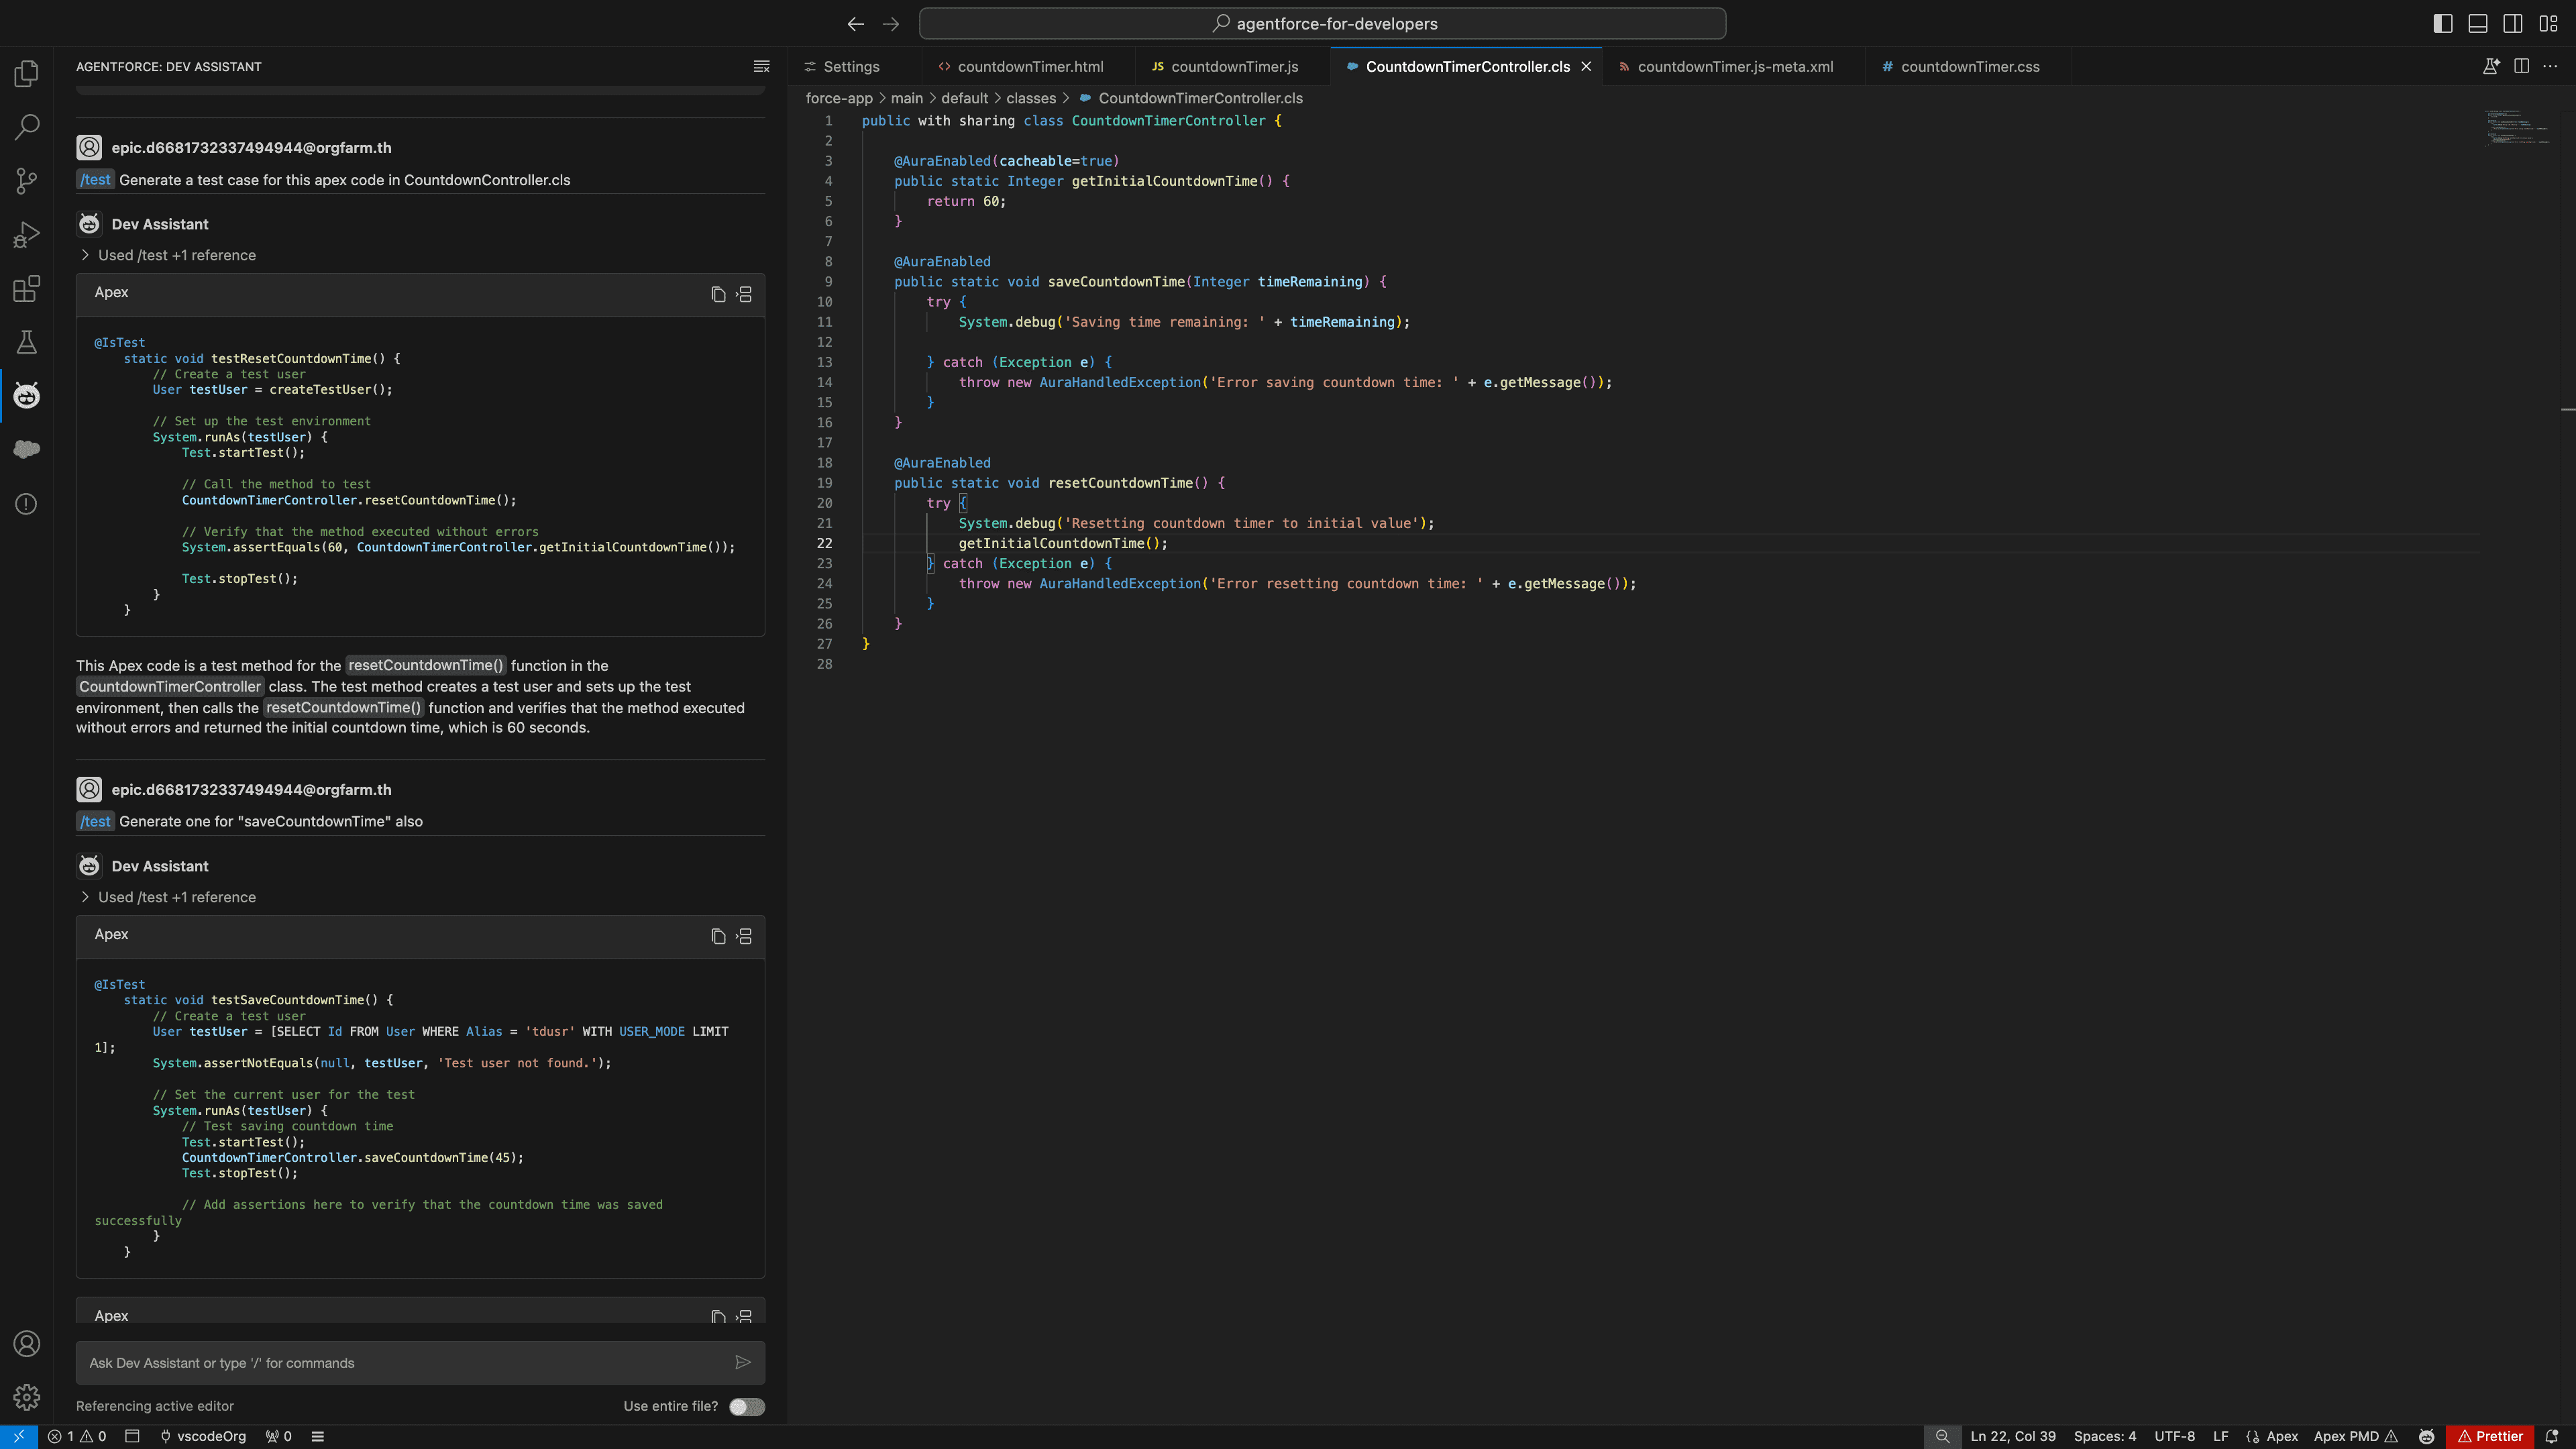Image resolution: width=2576 pixels, height=1449 pixels.
Task: Click the status bar window layout icon
Action: click(x=132, y=1436)
